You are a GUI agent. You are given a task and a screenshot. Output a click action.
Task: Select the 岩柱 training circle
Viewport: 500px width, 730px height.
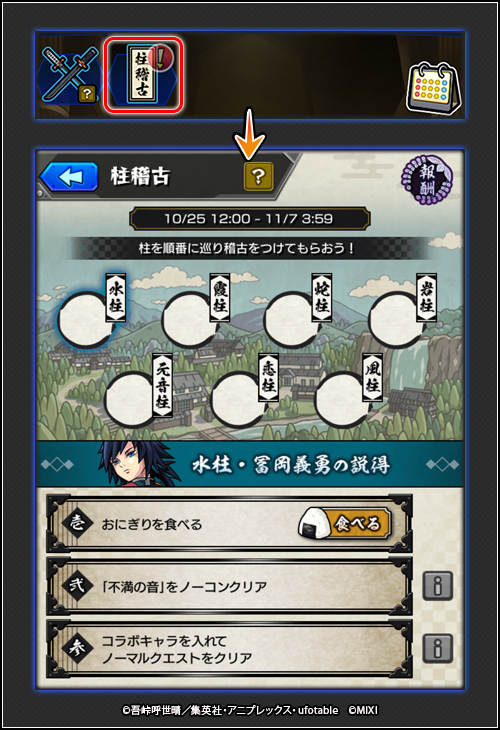(x=397, y=320)
